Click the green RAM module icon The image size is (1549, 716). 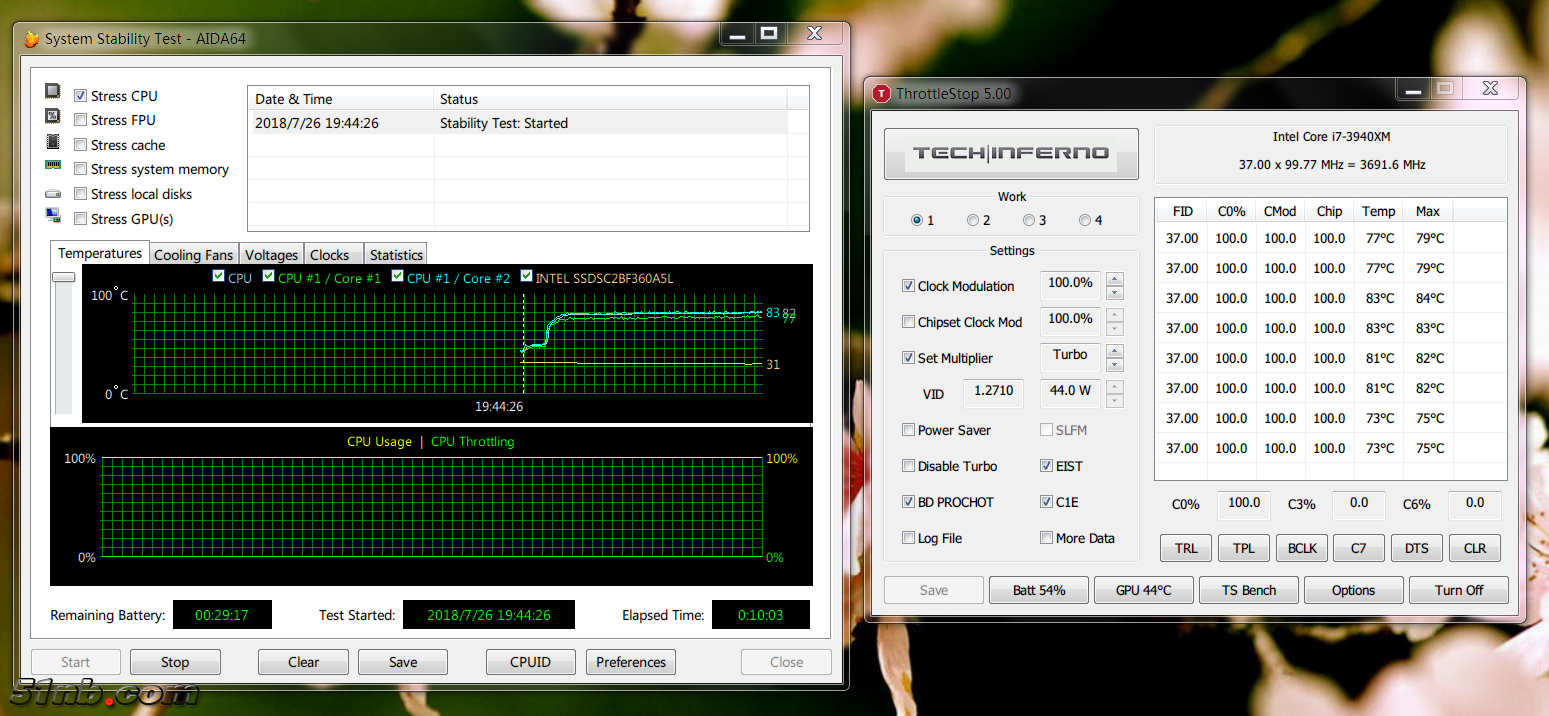[53, 166]
